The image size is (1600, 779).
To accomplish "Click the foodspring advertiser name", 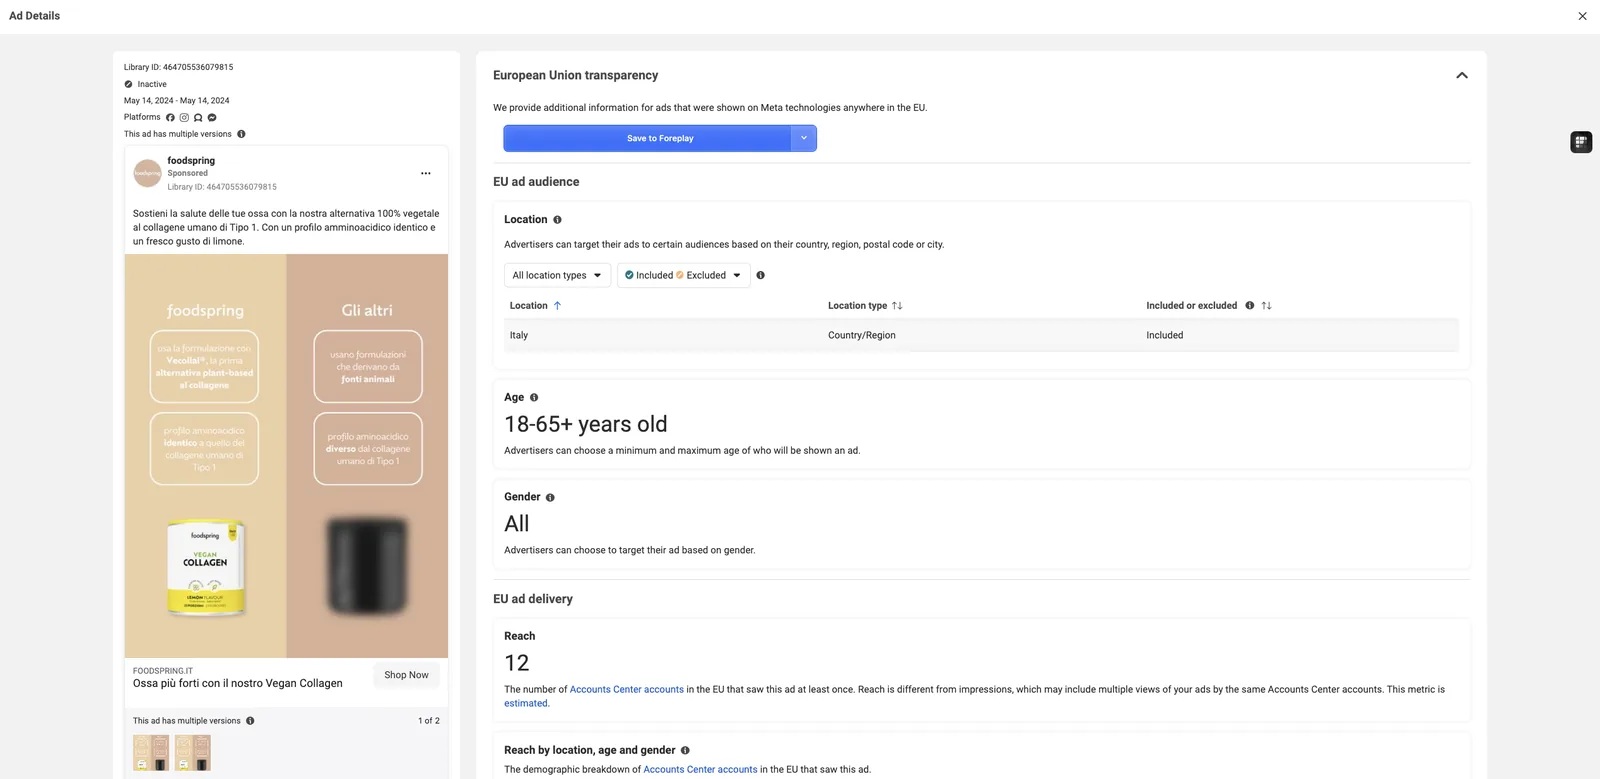I will click(x=191, y=160).
